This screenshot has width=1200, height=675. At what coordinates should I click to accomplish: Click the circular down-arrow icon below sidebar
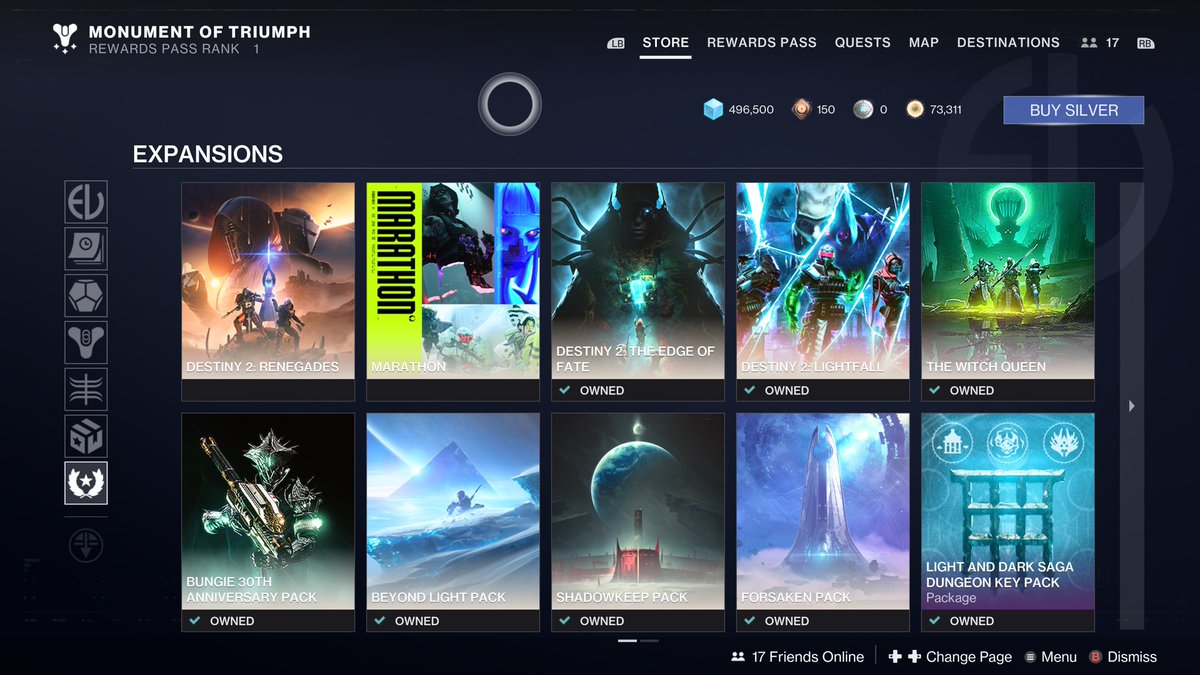tap(86, 545)
